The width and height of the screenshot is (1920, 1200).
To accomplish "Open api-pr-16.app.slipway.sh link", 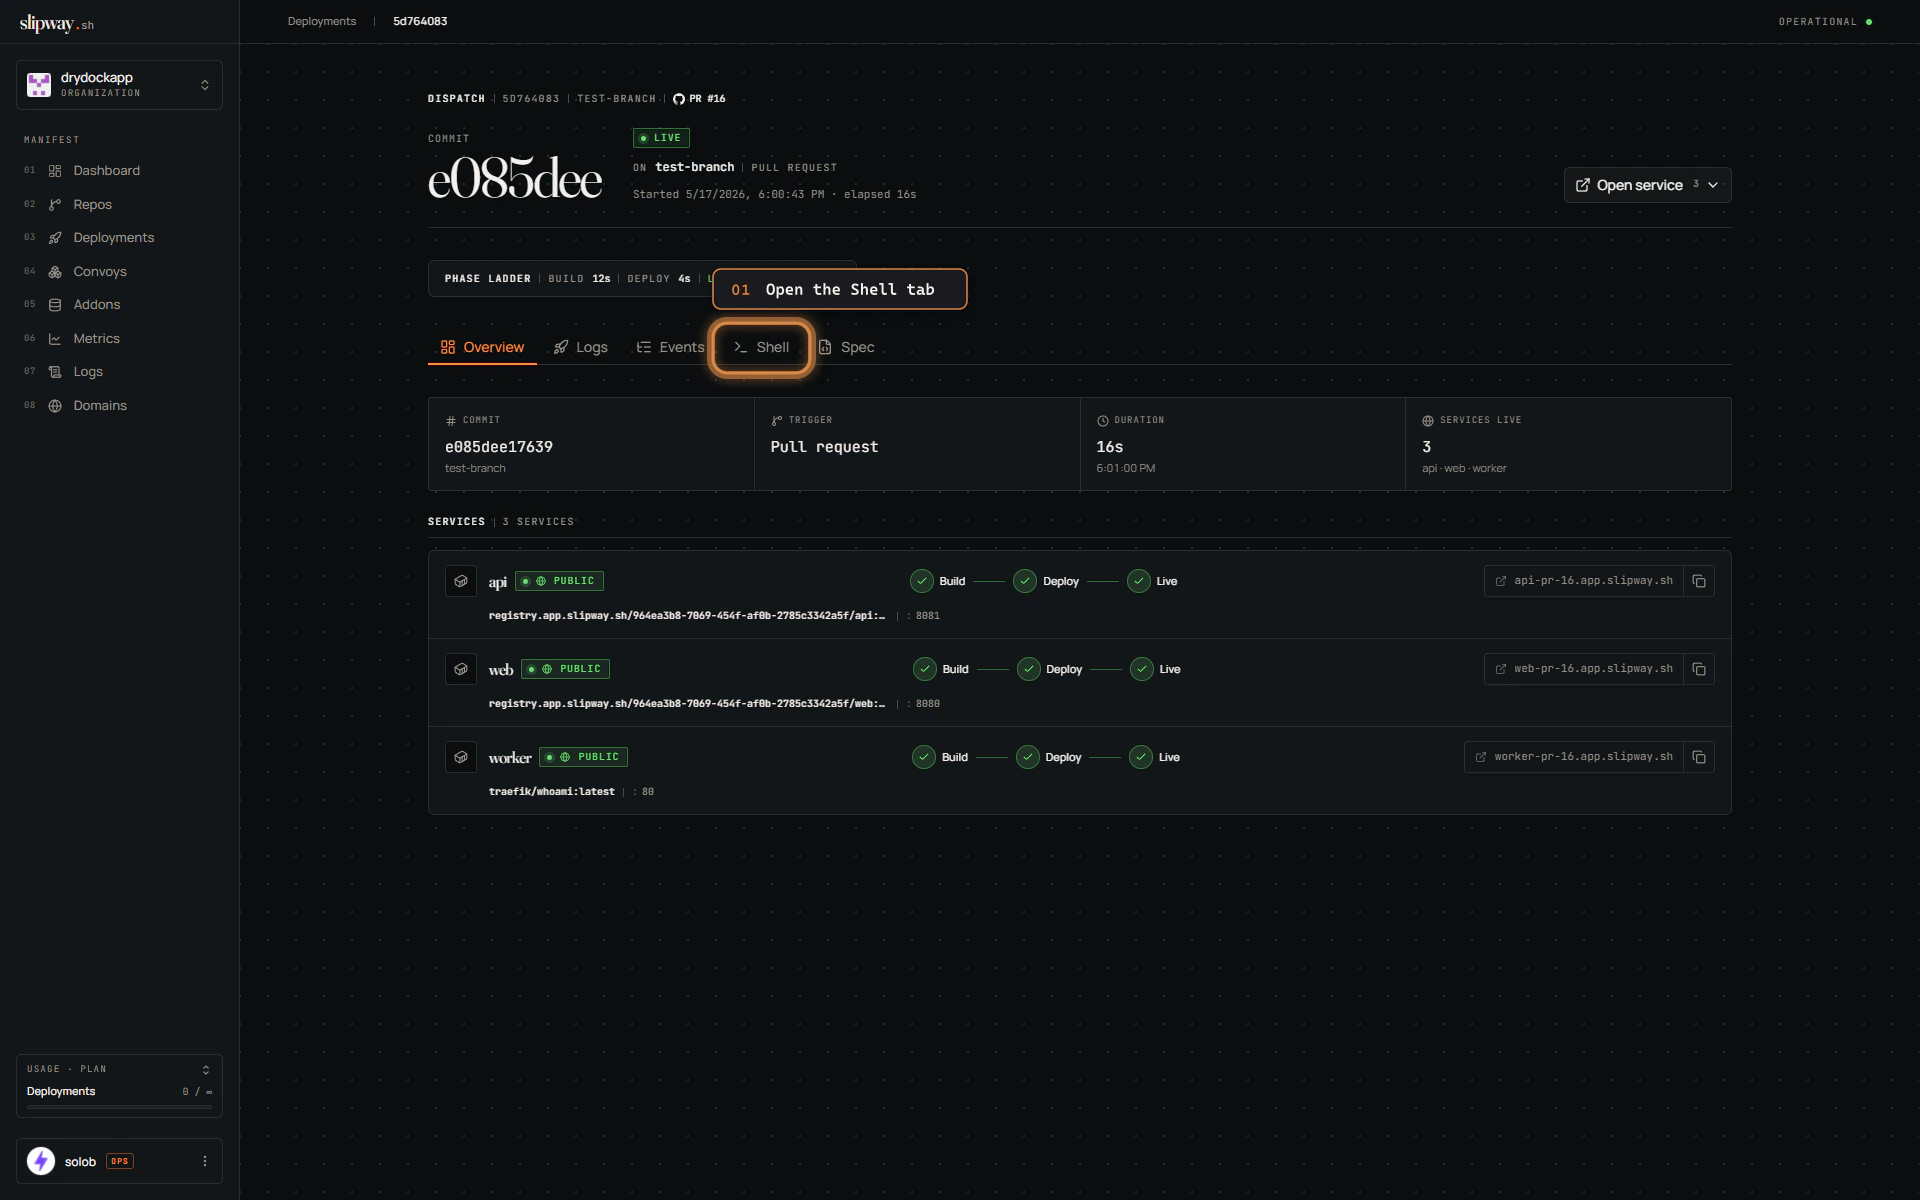I will coord(1584,581).
